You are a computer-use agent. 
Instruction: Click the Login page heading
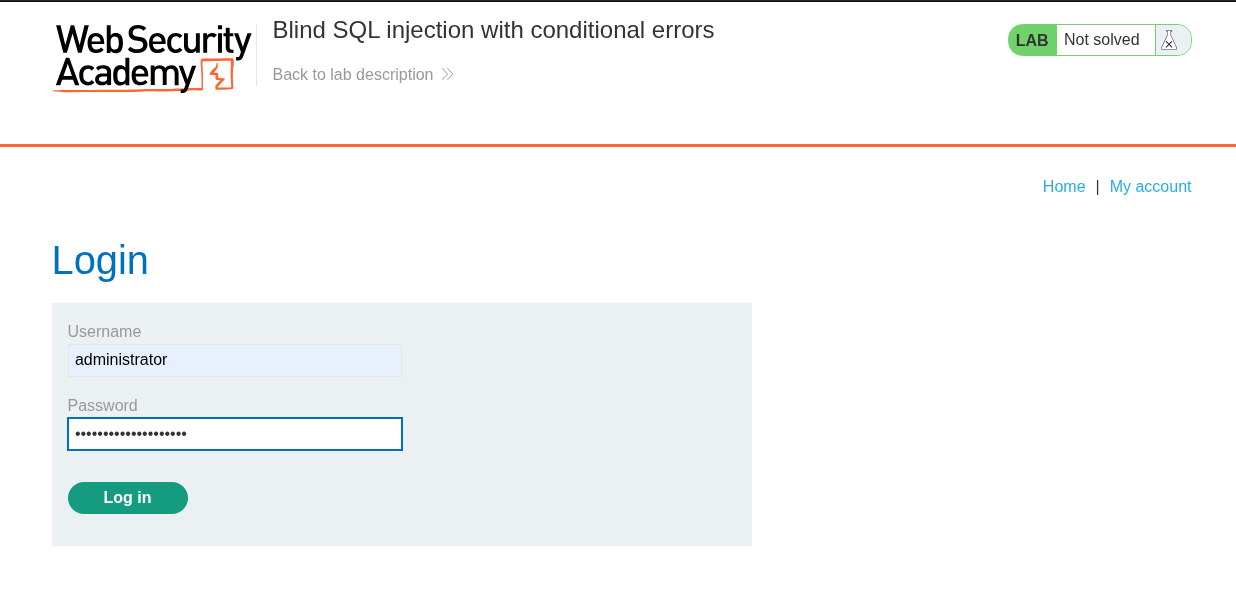100,261
